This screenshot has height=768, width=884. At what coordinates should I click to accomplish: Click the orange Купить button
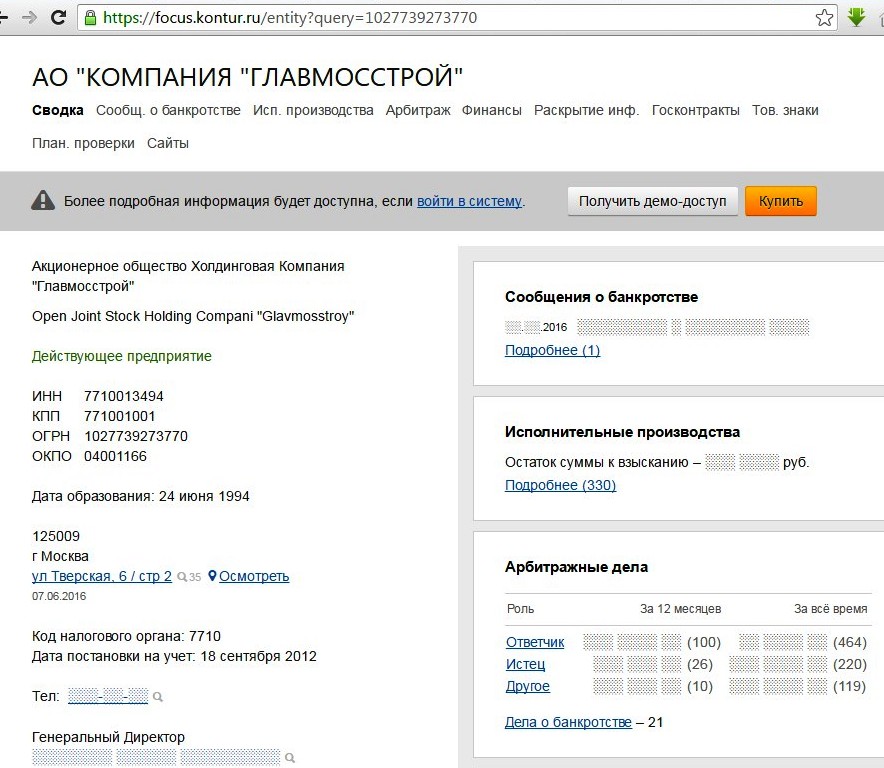click(x=780, y=201)
